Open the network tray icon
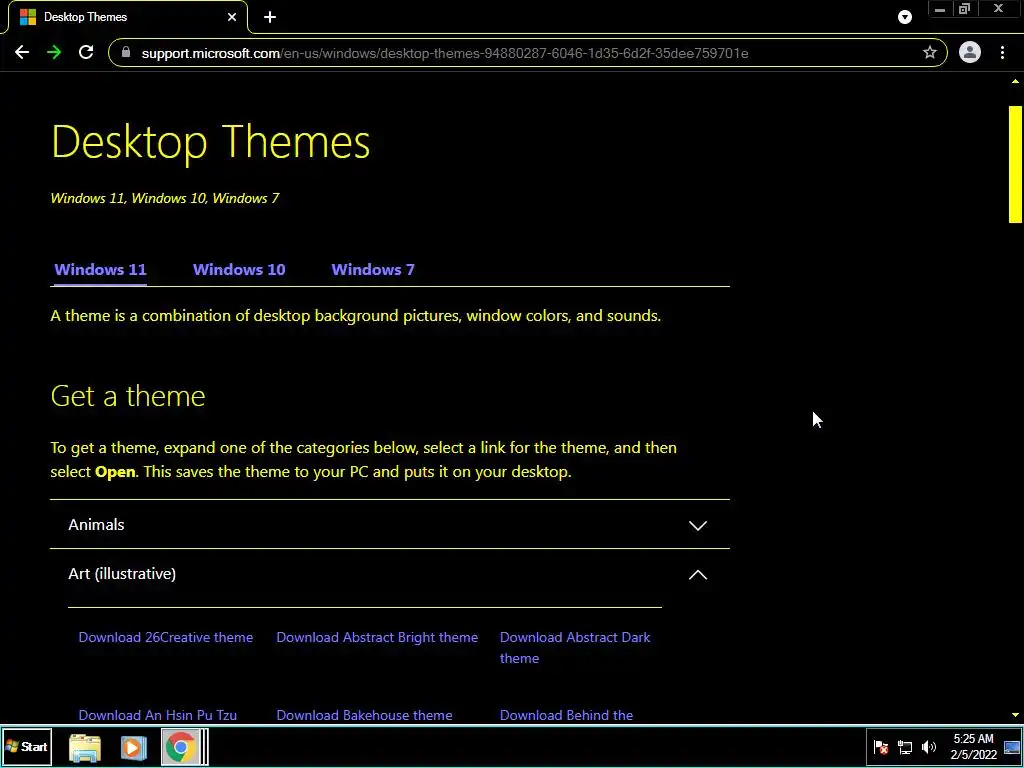 click(x=904, y=747)
